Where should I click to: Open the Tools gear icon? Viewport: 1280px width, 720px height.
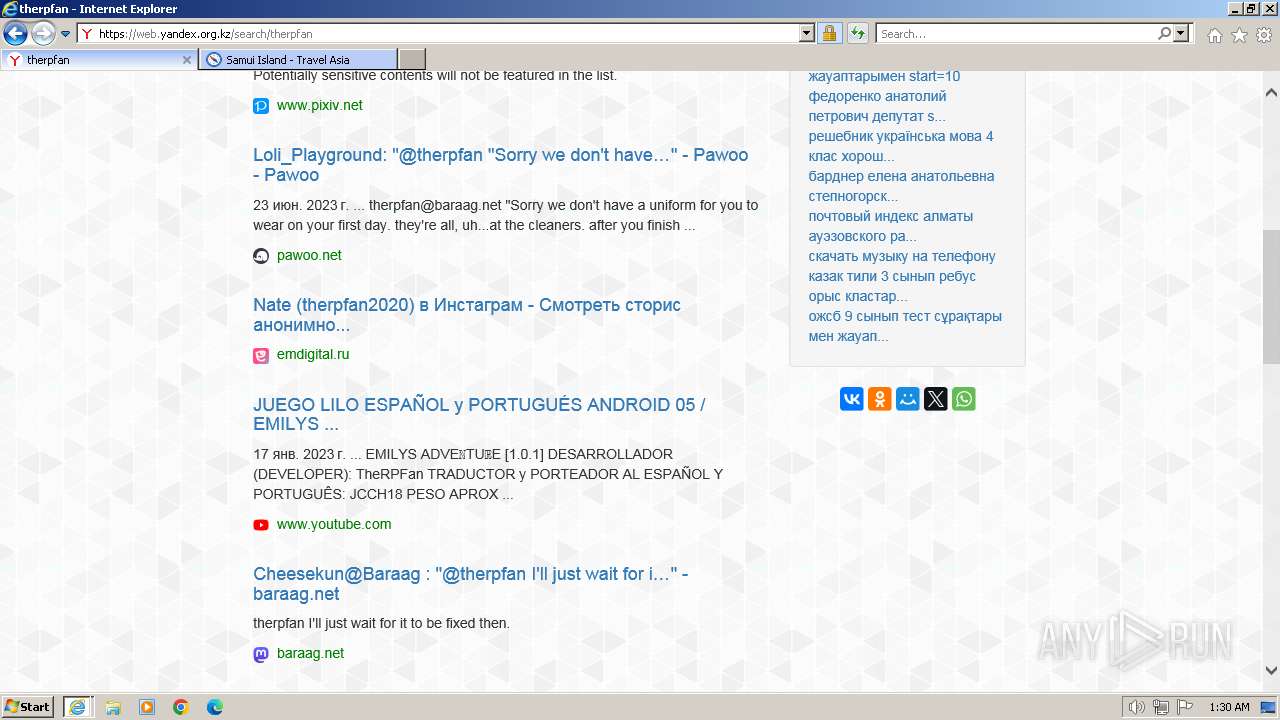1264,35
